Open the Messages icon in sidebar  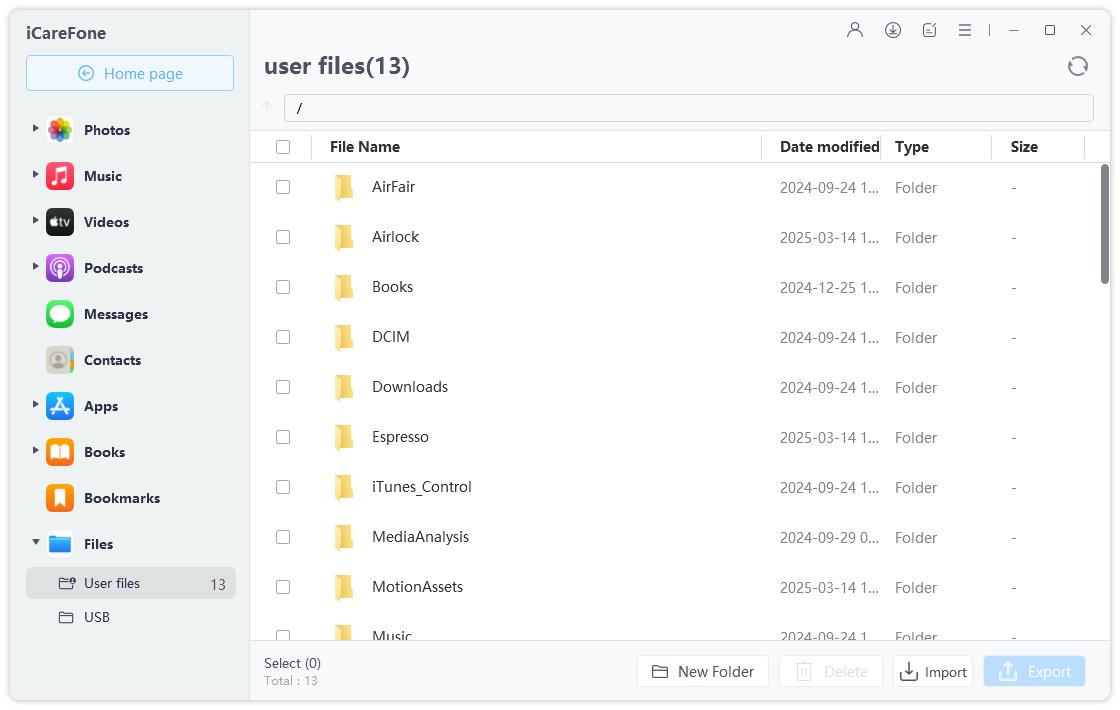pyautogui.click(x=60, y=314)
